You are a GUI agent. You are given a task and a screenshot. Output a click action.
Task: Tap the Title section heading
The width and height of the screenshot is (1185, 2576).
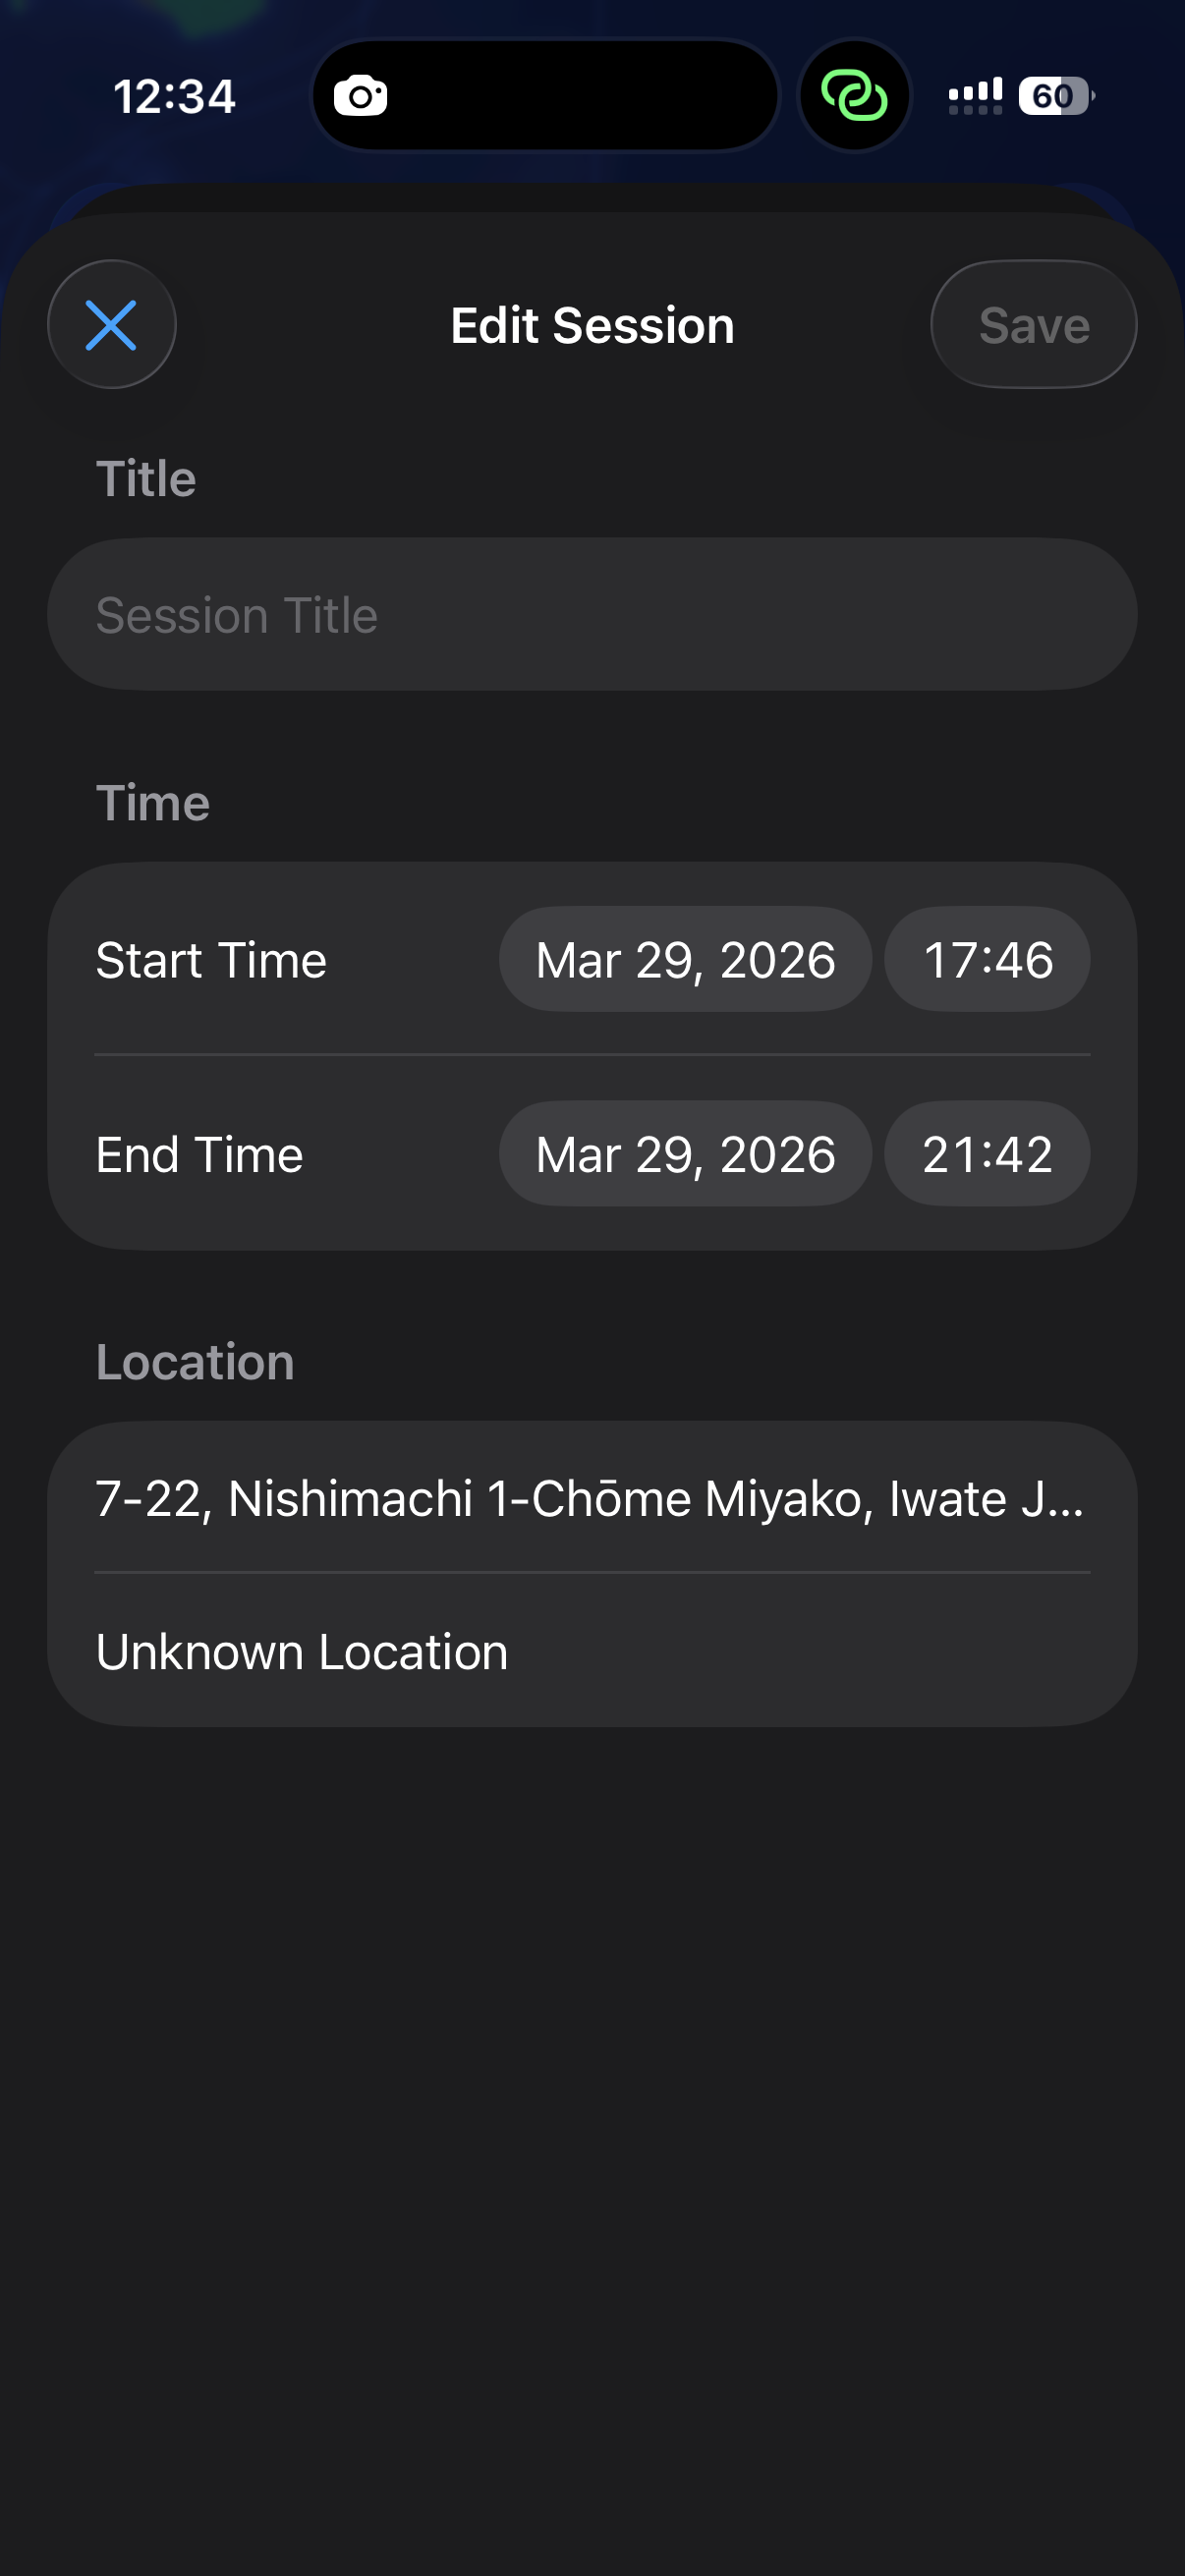tap(146, 479)
